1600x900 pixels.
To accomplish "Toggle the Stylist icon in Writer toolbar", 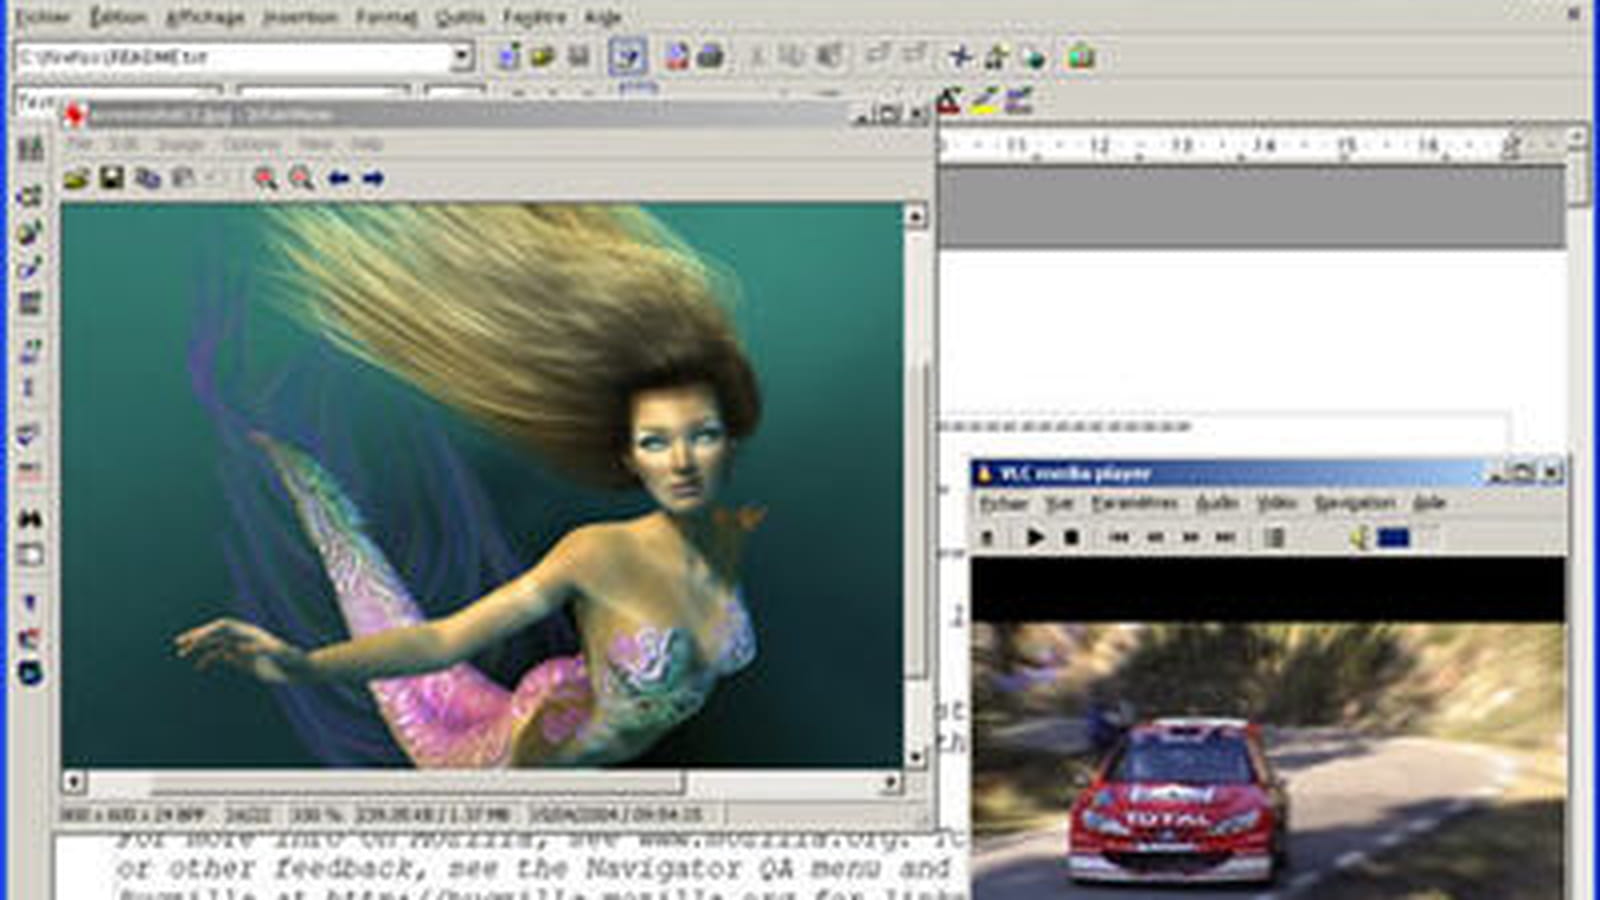I will (996, 56).
